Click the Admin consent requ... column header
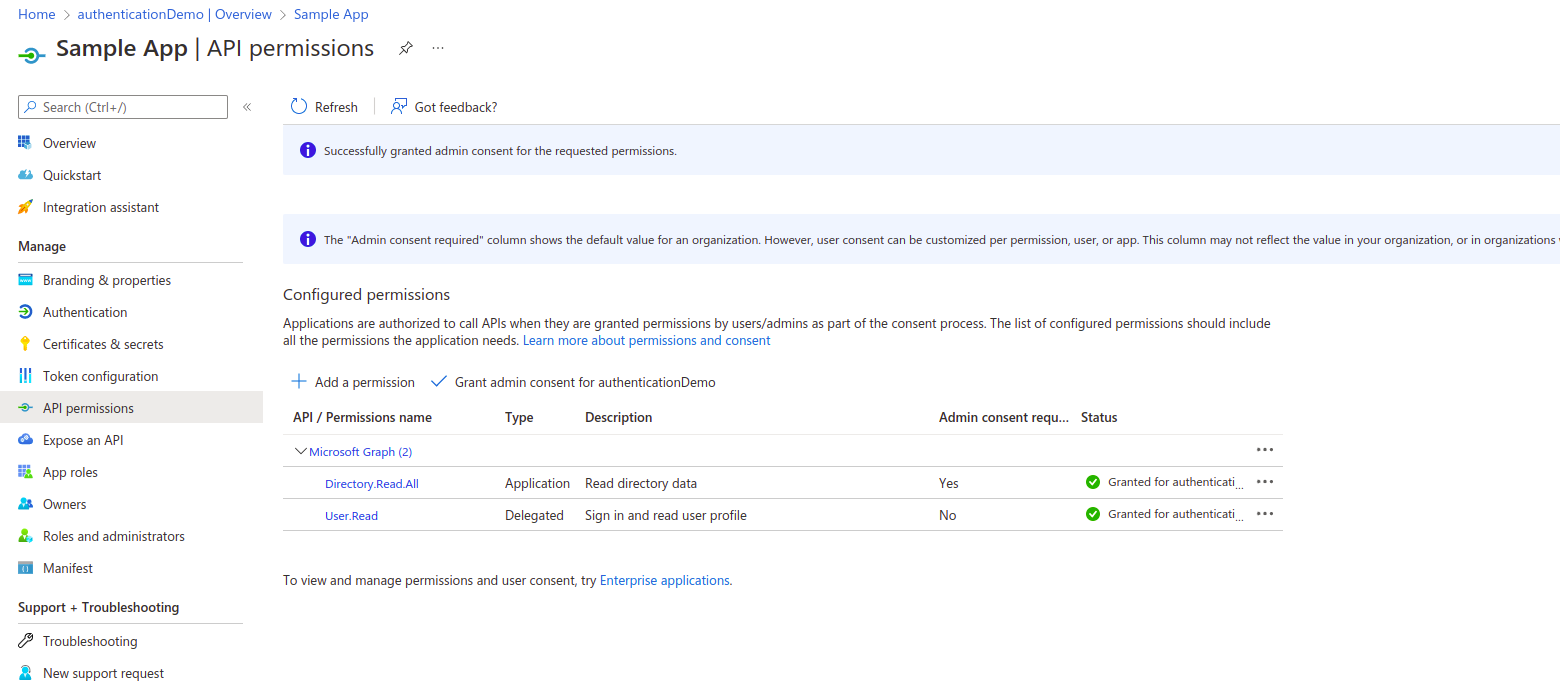This screenshot has width=1560, height=693. pyautogui.click(x=1004, y=417)
